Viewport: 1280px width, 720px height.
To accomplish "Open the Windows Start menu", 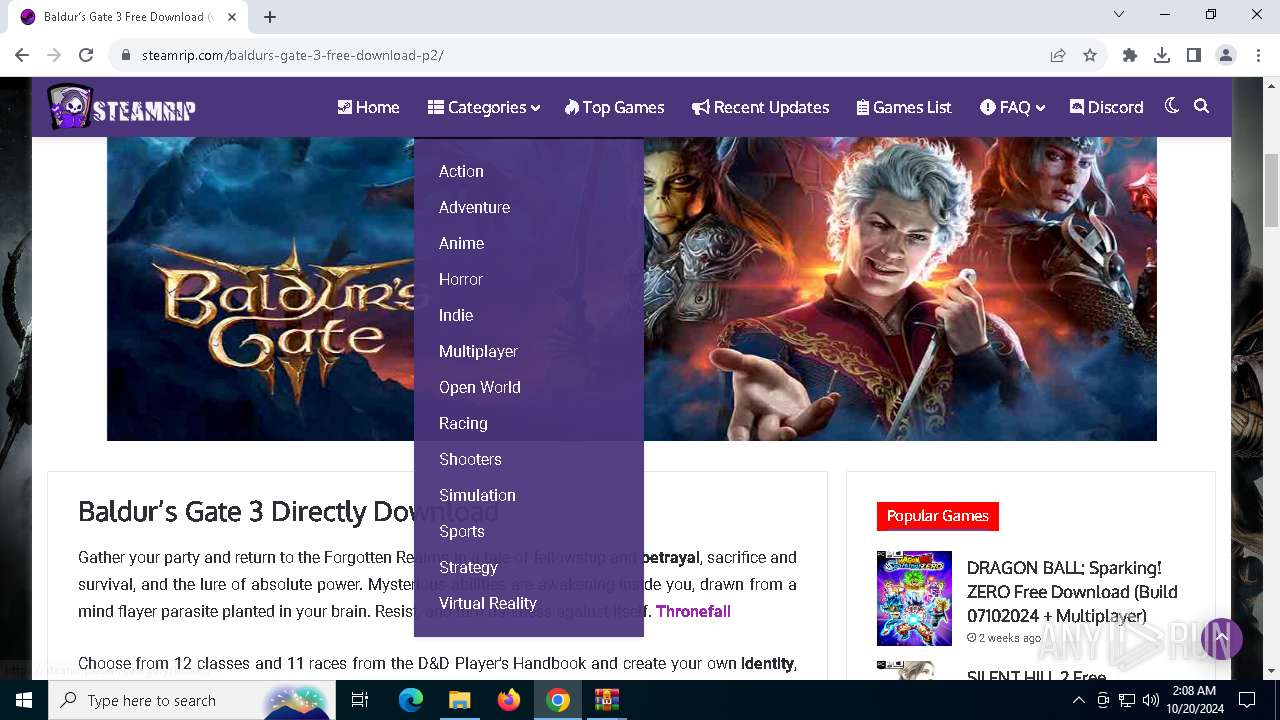I will 24,700.
